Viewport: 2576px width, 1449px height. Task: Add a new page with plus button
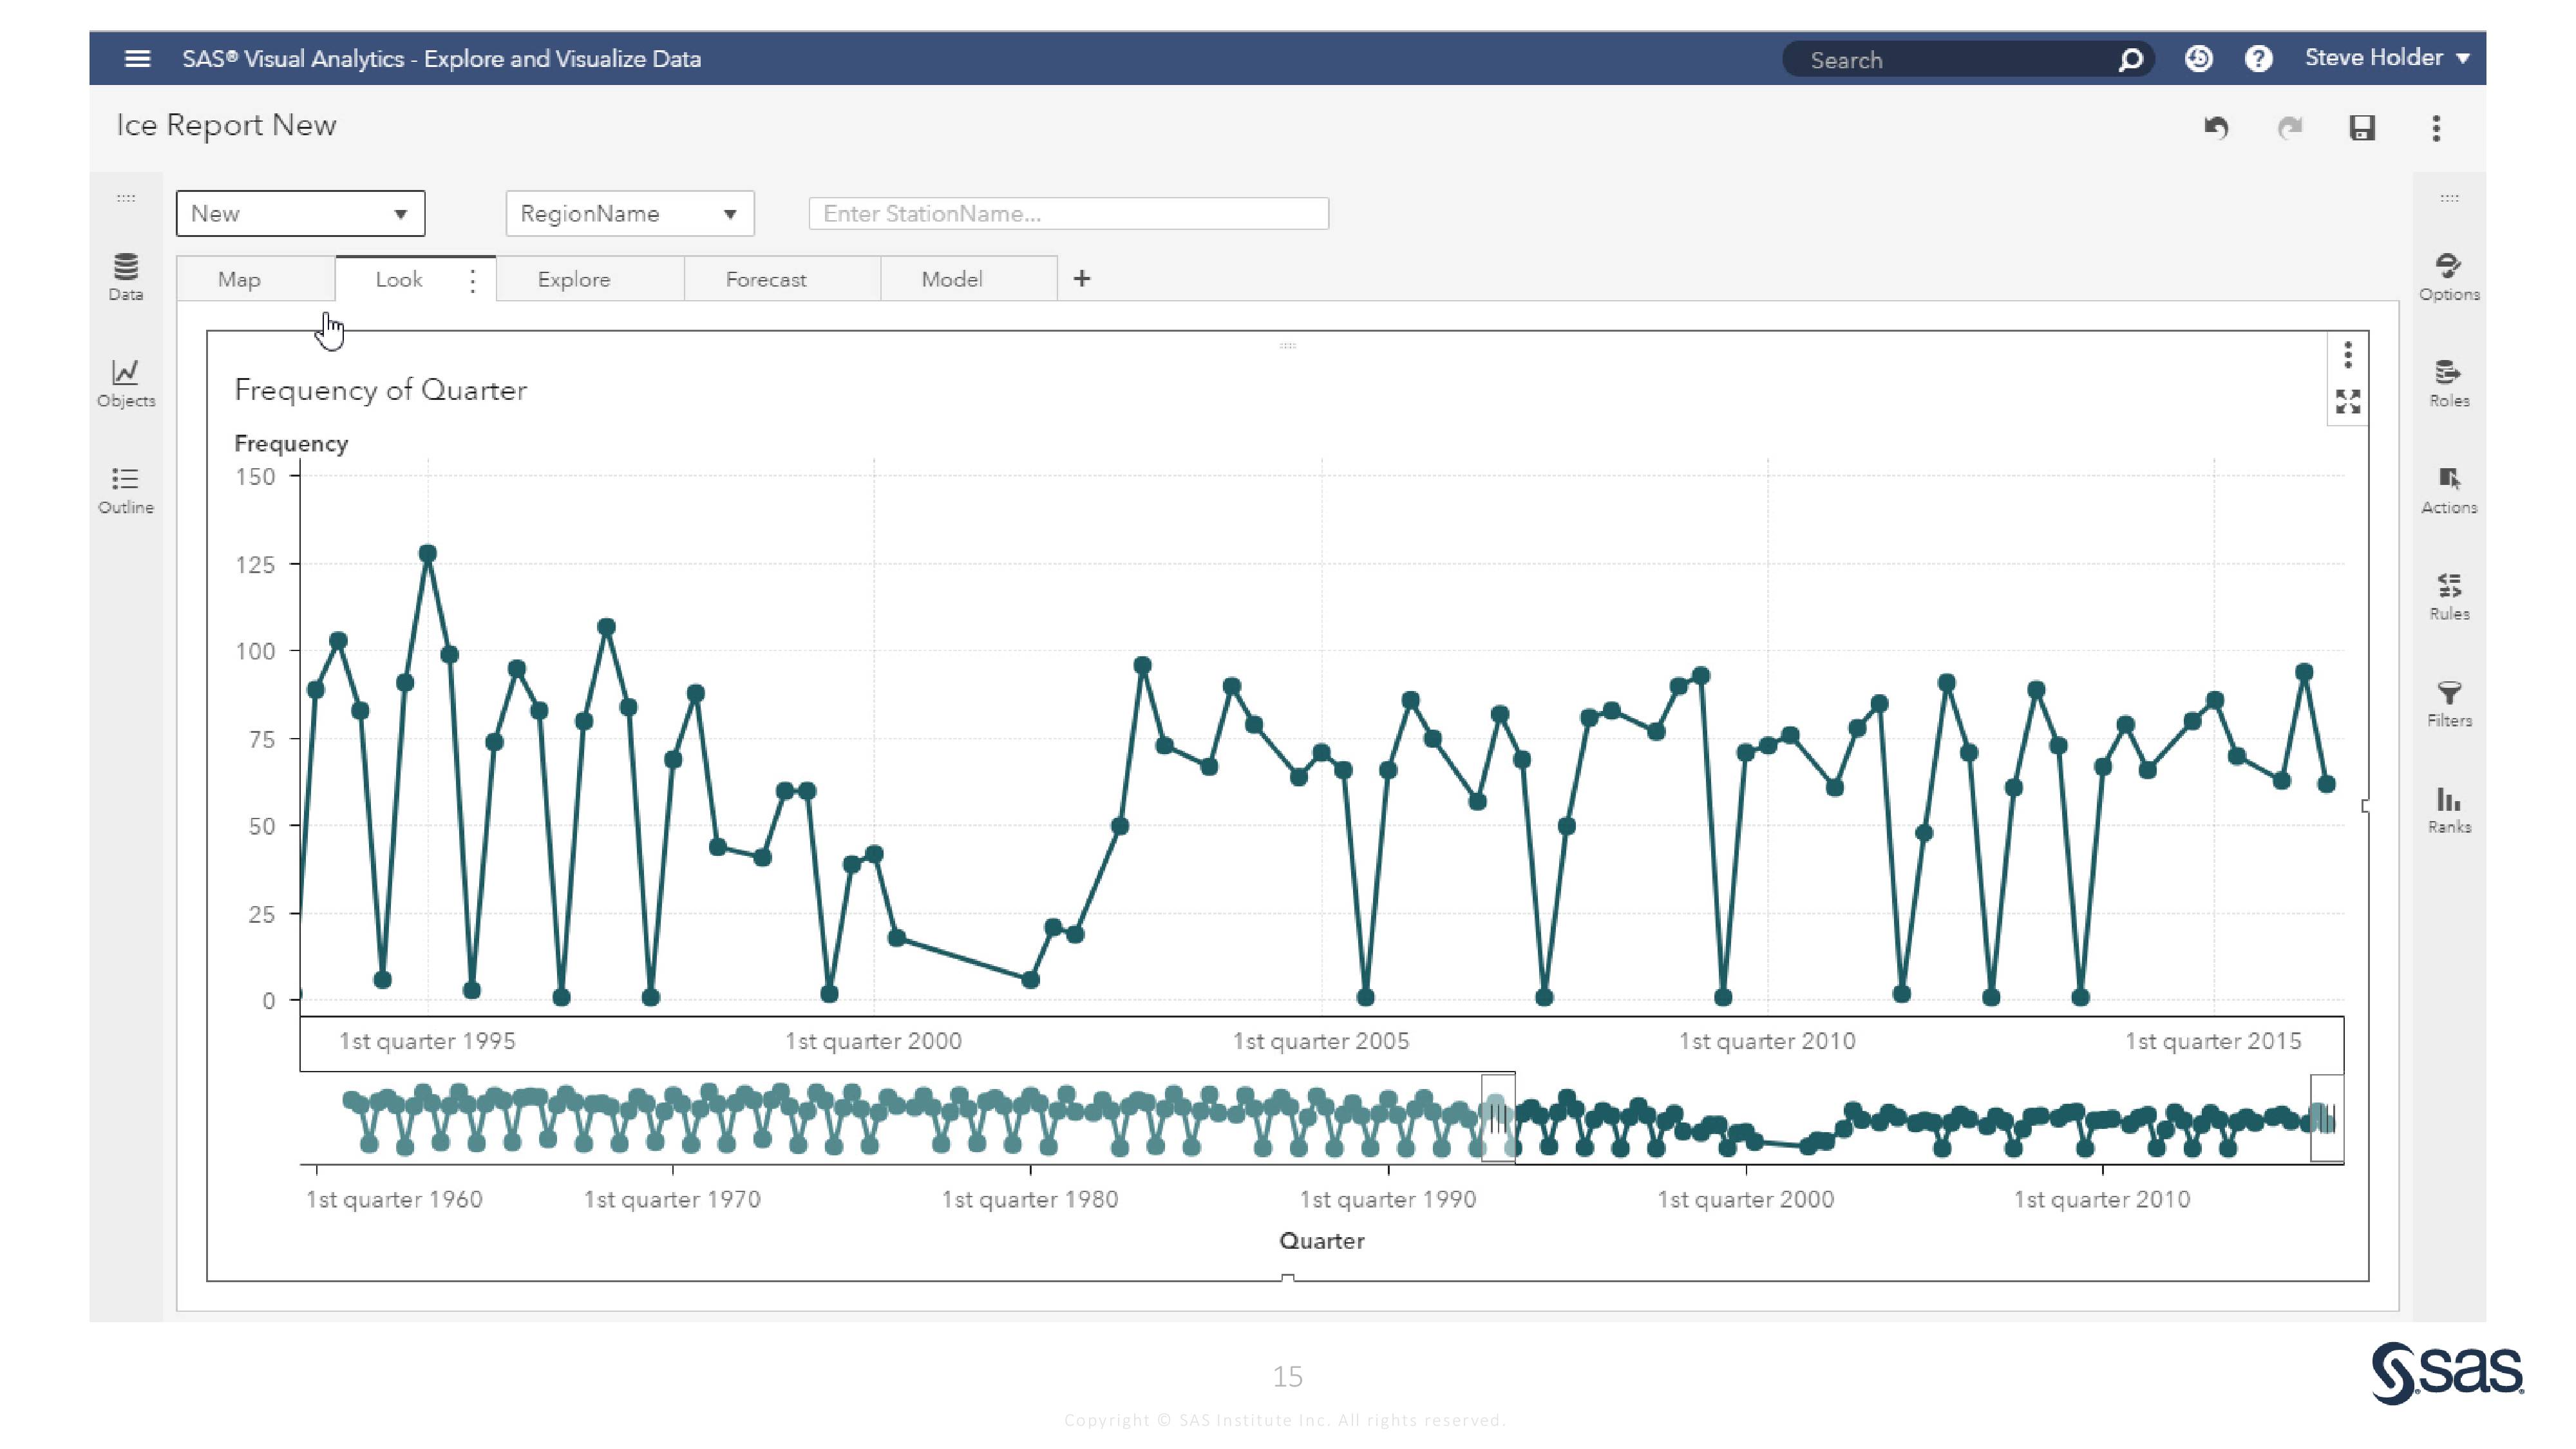[1082, 279]
